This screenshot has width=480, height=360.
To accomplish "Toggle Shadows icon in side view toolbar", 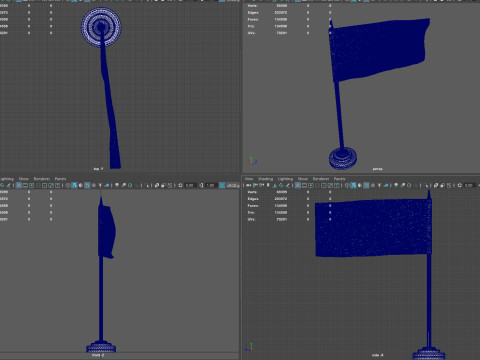I will coord(386,185).
